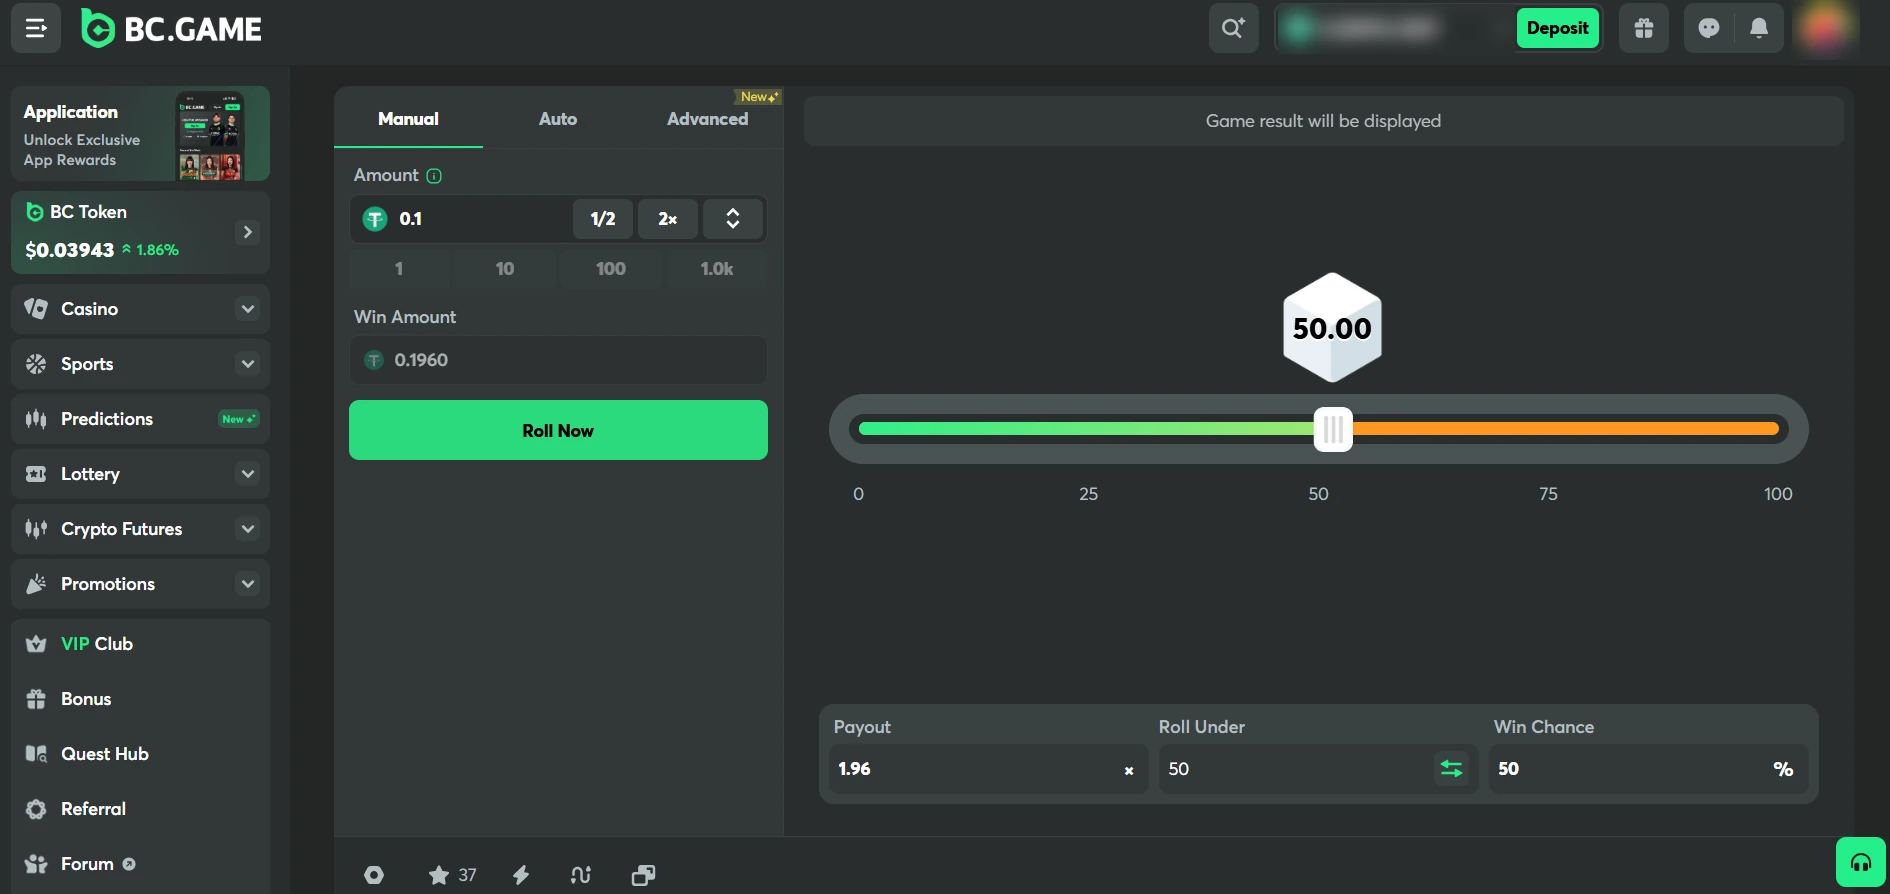Open the chat bubble icon
The height and width of the screenshot is (894, 1890).
1709,28
